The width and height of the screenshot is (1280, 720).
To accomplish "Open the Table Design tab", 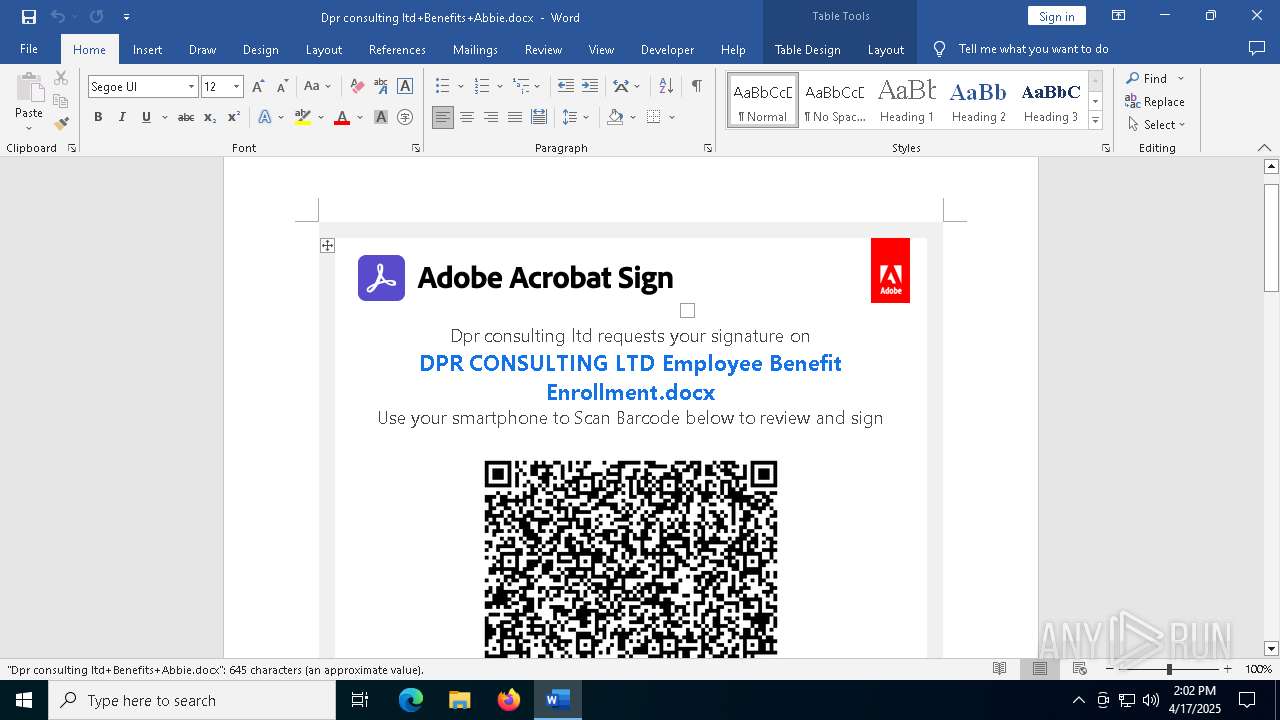I will [807, 49].
